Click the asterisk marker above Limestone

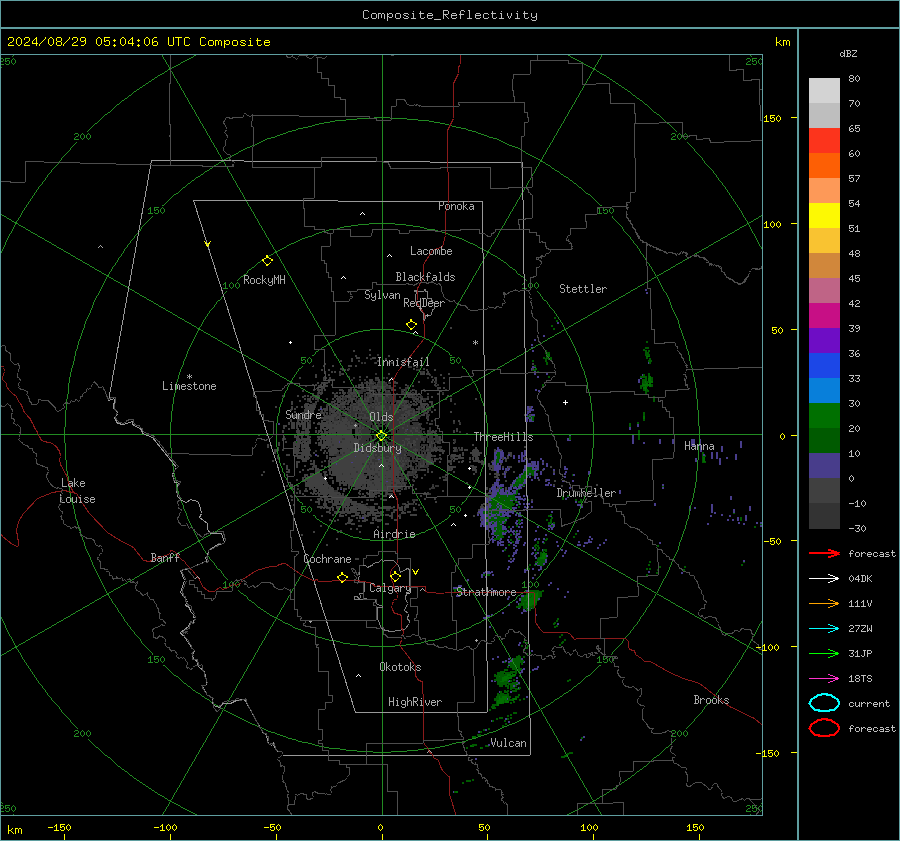(x=189, y=377)
